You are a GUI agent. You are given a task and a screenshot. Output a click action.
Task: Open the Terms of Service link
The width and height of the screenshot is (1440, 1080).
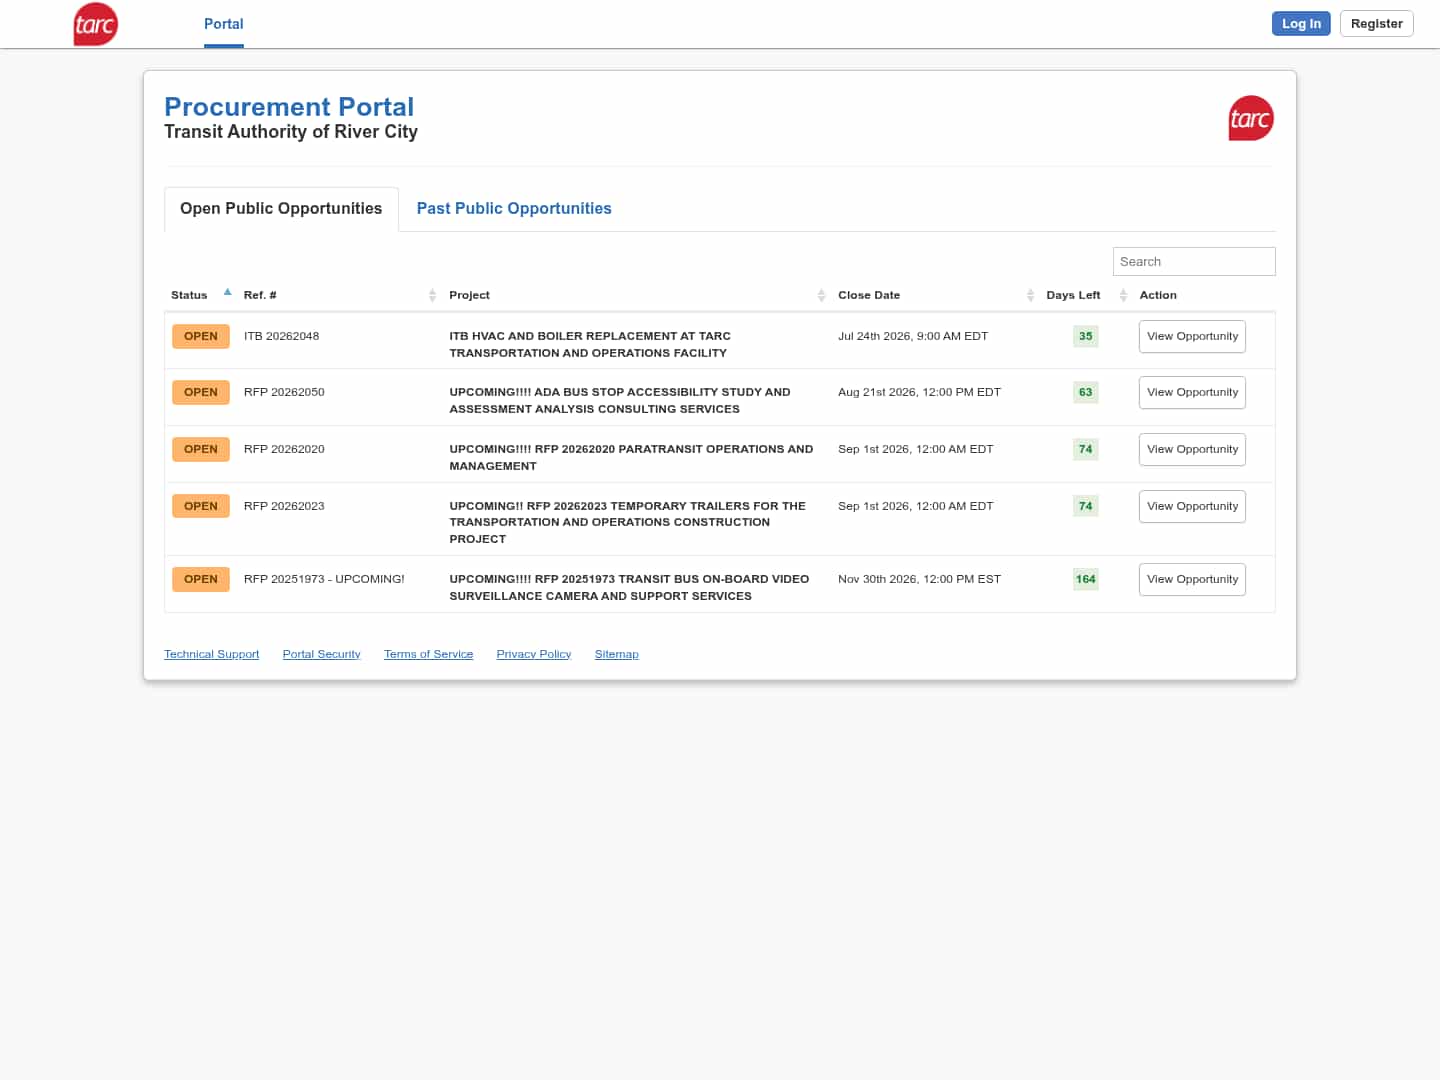(x=429, y=654)
